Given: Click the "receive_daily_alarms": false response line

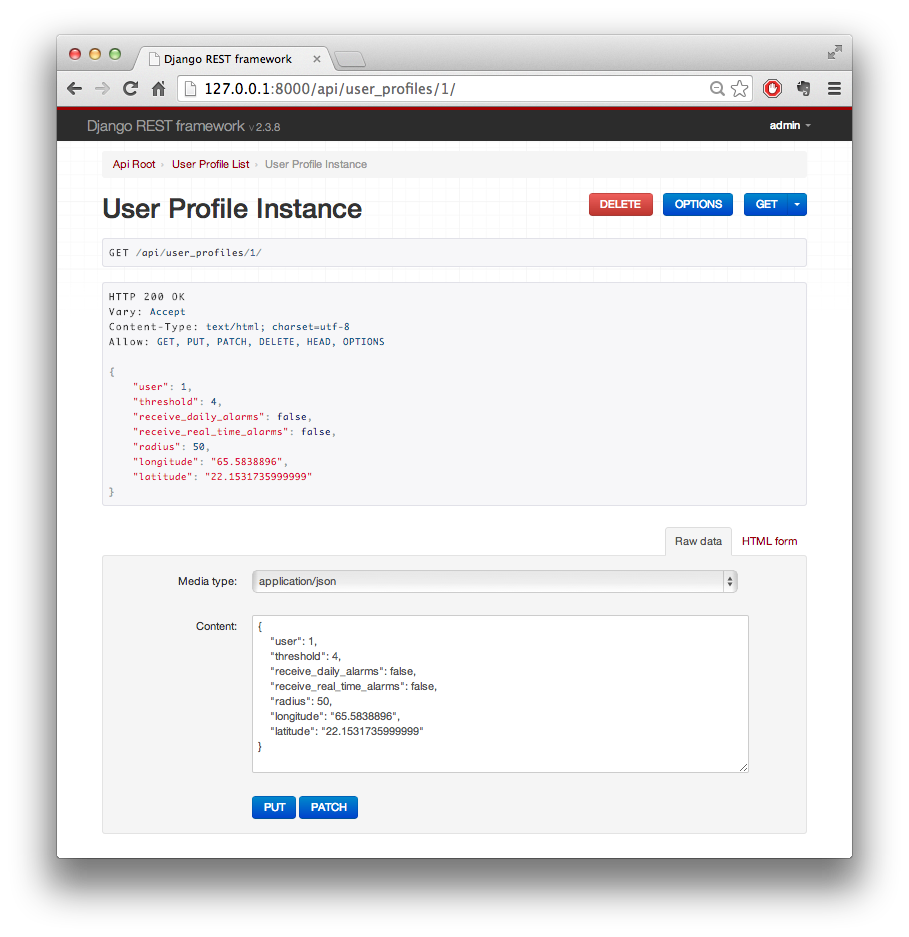Looking at the screenshot, I should 222,417.
